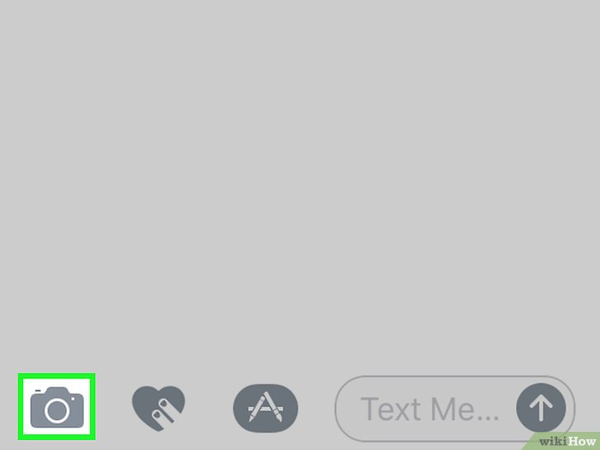Click the "Text Me..." placeholder text
The width and height of the screenshot is (600, 450).
pyautogui.click(x=430, y=409)
